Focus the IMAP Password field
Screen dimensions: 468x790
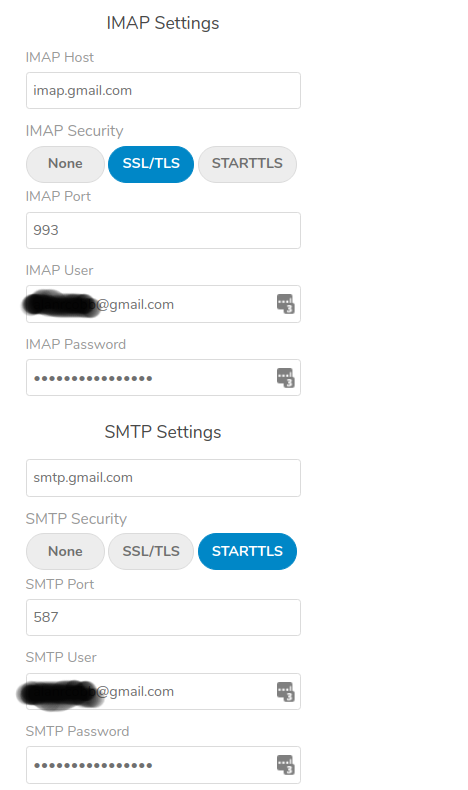[x=163, y=377]
